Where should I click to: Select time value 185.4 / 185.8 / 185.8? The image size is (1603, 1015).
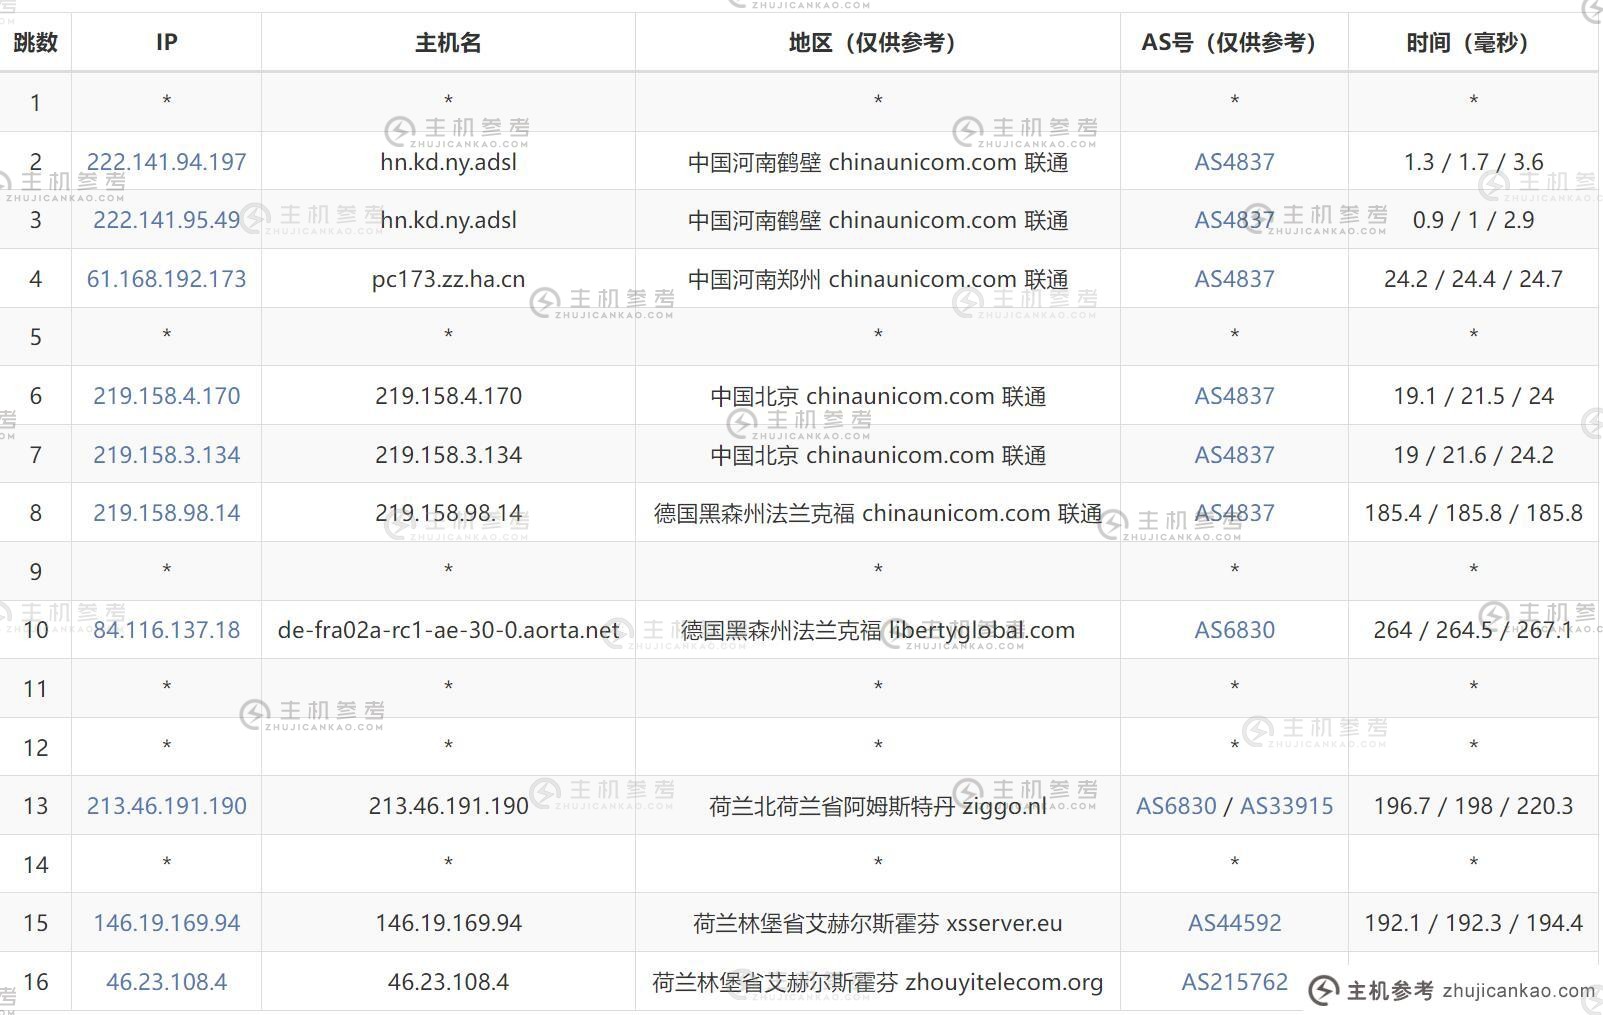tap(1473, 513)
